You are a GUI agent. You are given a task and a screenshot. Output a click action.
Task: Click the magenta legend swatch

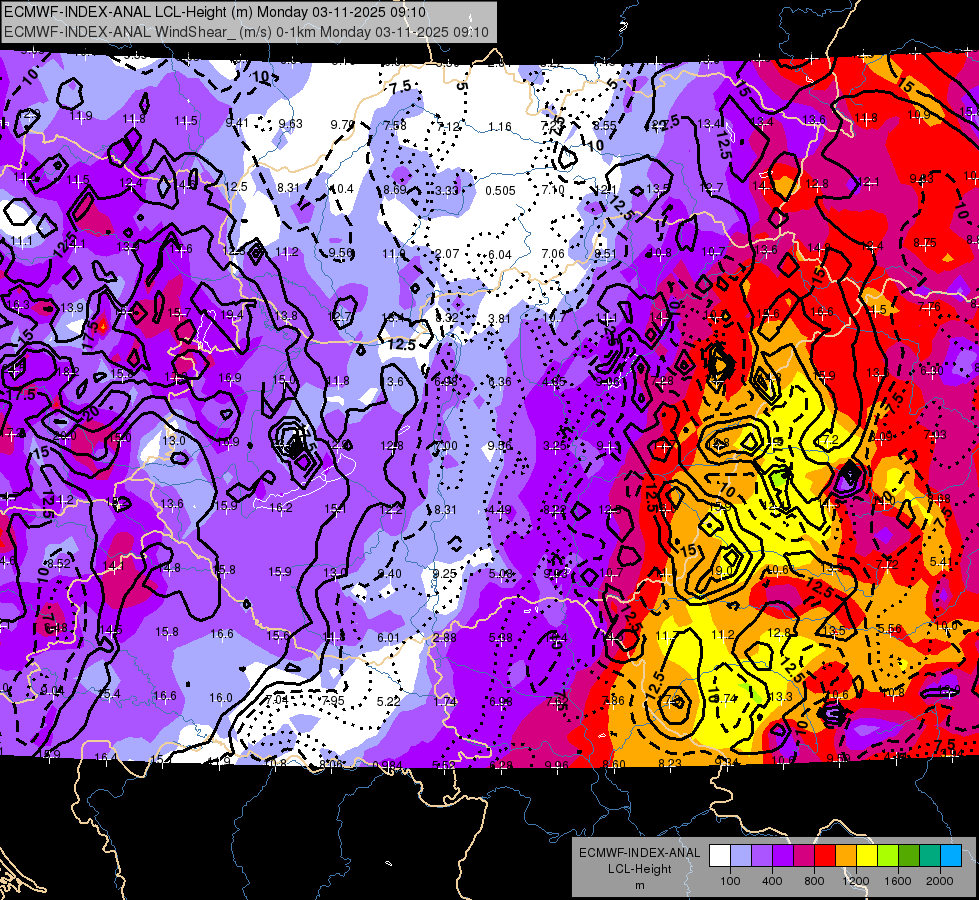[x=804, y=856]
